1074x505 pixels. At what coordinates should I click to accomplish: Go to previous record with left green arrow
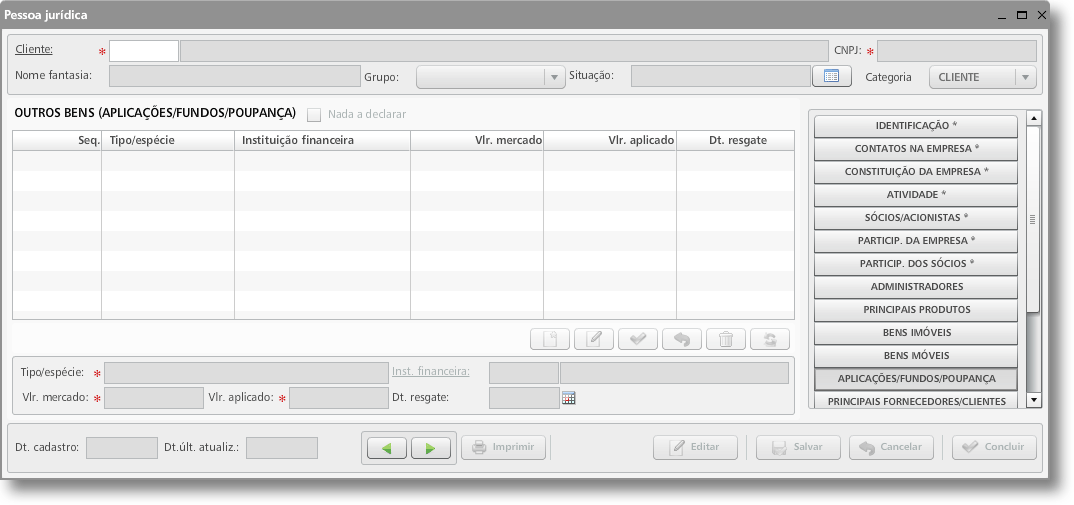(387, 448)
